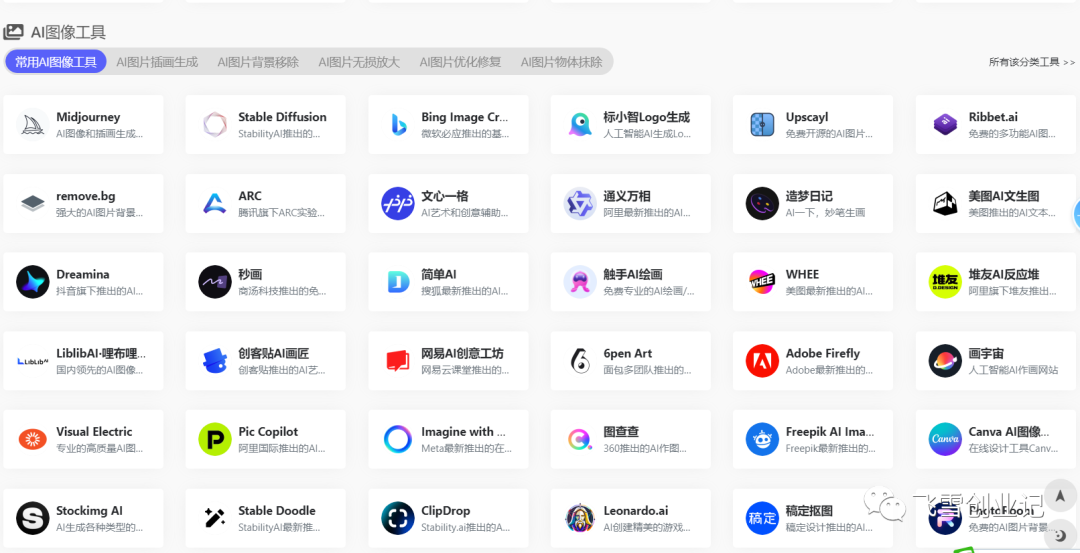Click the Freepik robot icon

pyautogui.click(x=762, y=439)
